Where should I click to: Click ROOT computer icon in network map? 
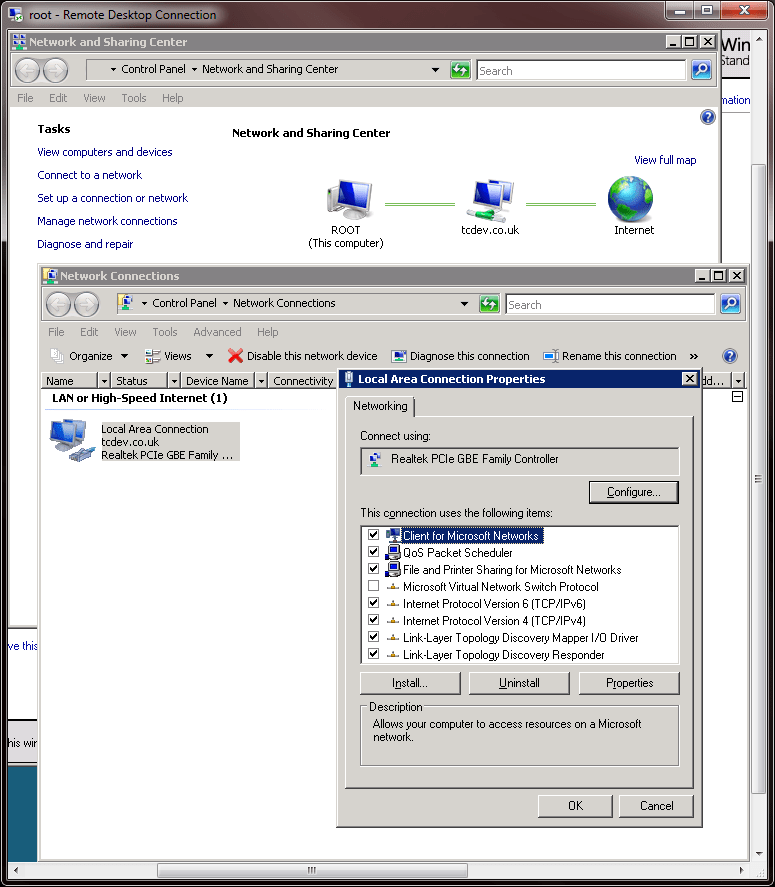click(x=349, y=200)
